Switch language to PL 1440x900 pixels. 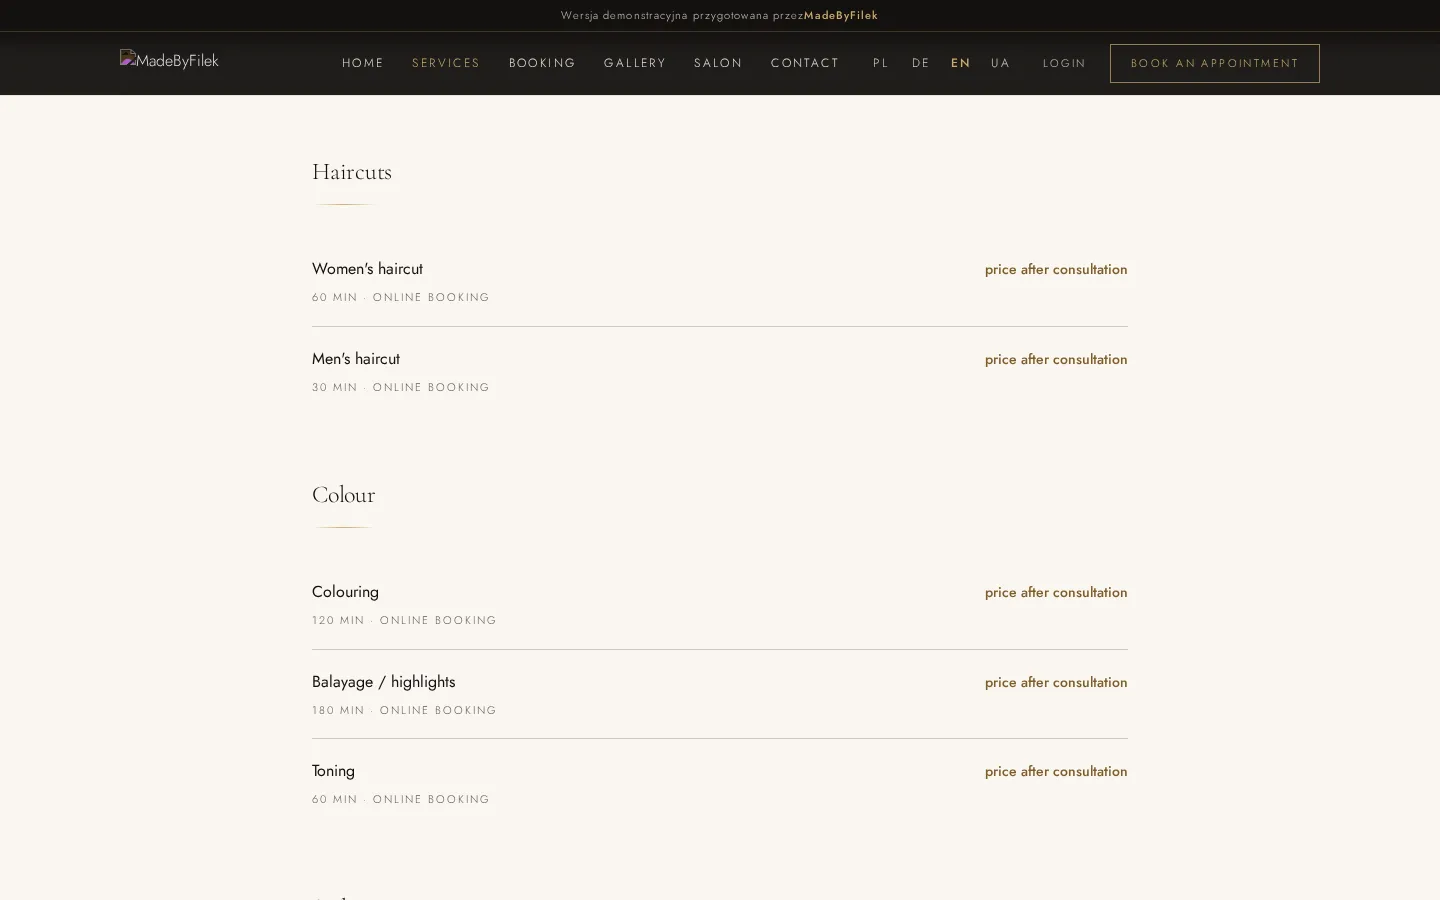(881, 63)
